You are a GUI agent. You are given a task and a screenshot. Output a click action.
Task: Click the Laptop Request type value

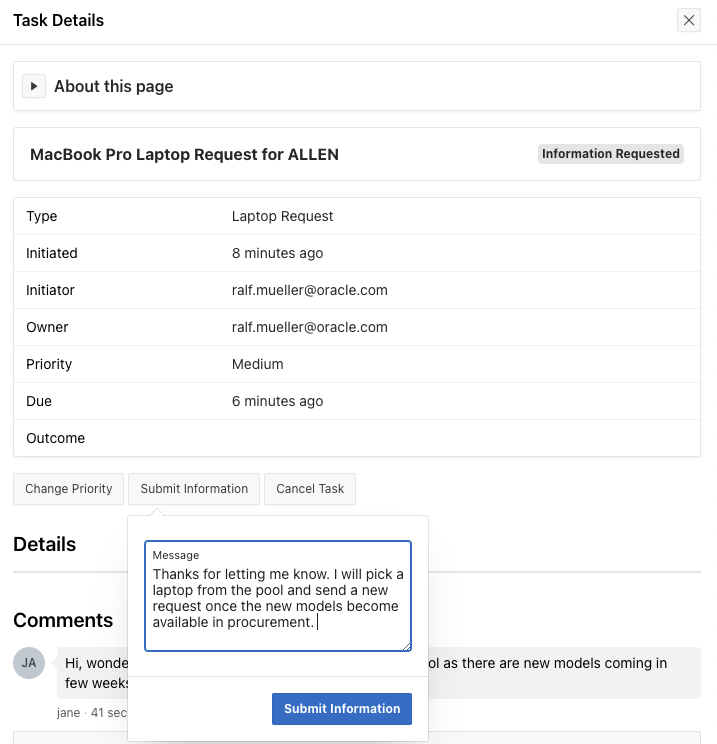(282, 216)
